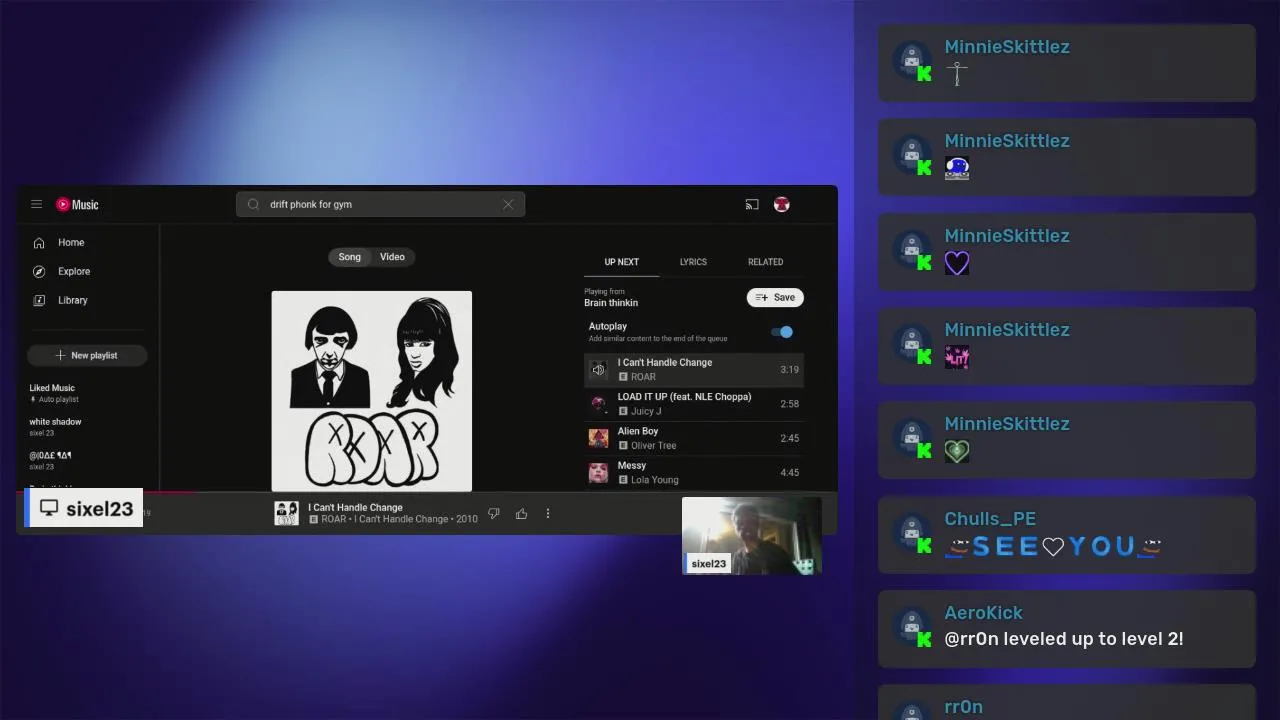
Task: Click the search field with drift phonk
Action: 380,204
